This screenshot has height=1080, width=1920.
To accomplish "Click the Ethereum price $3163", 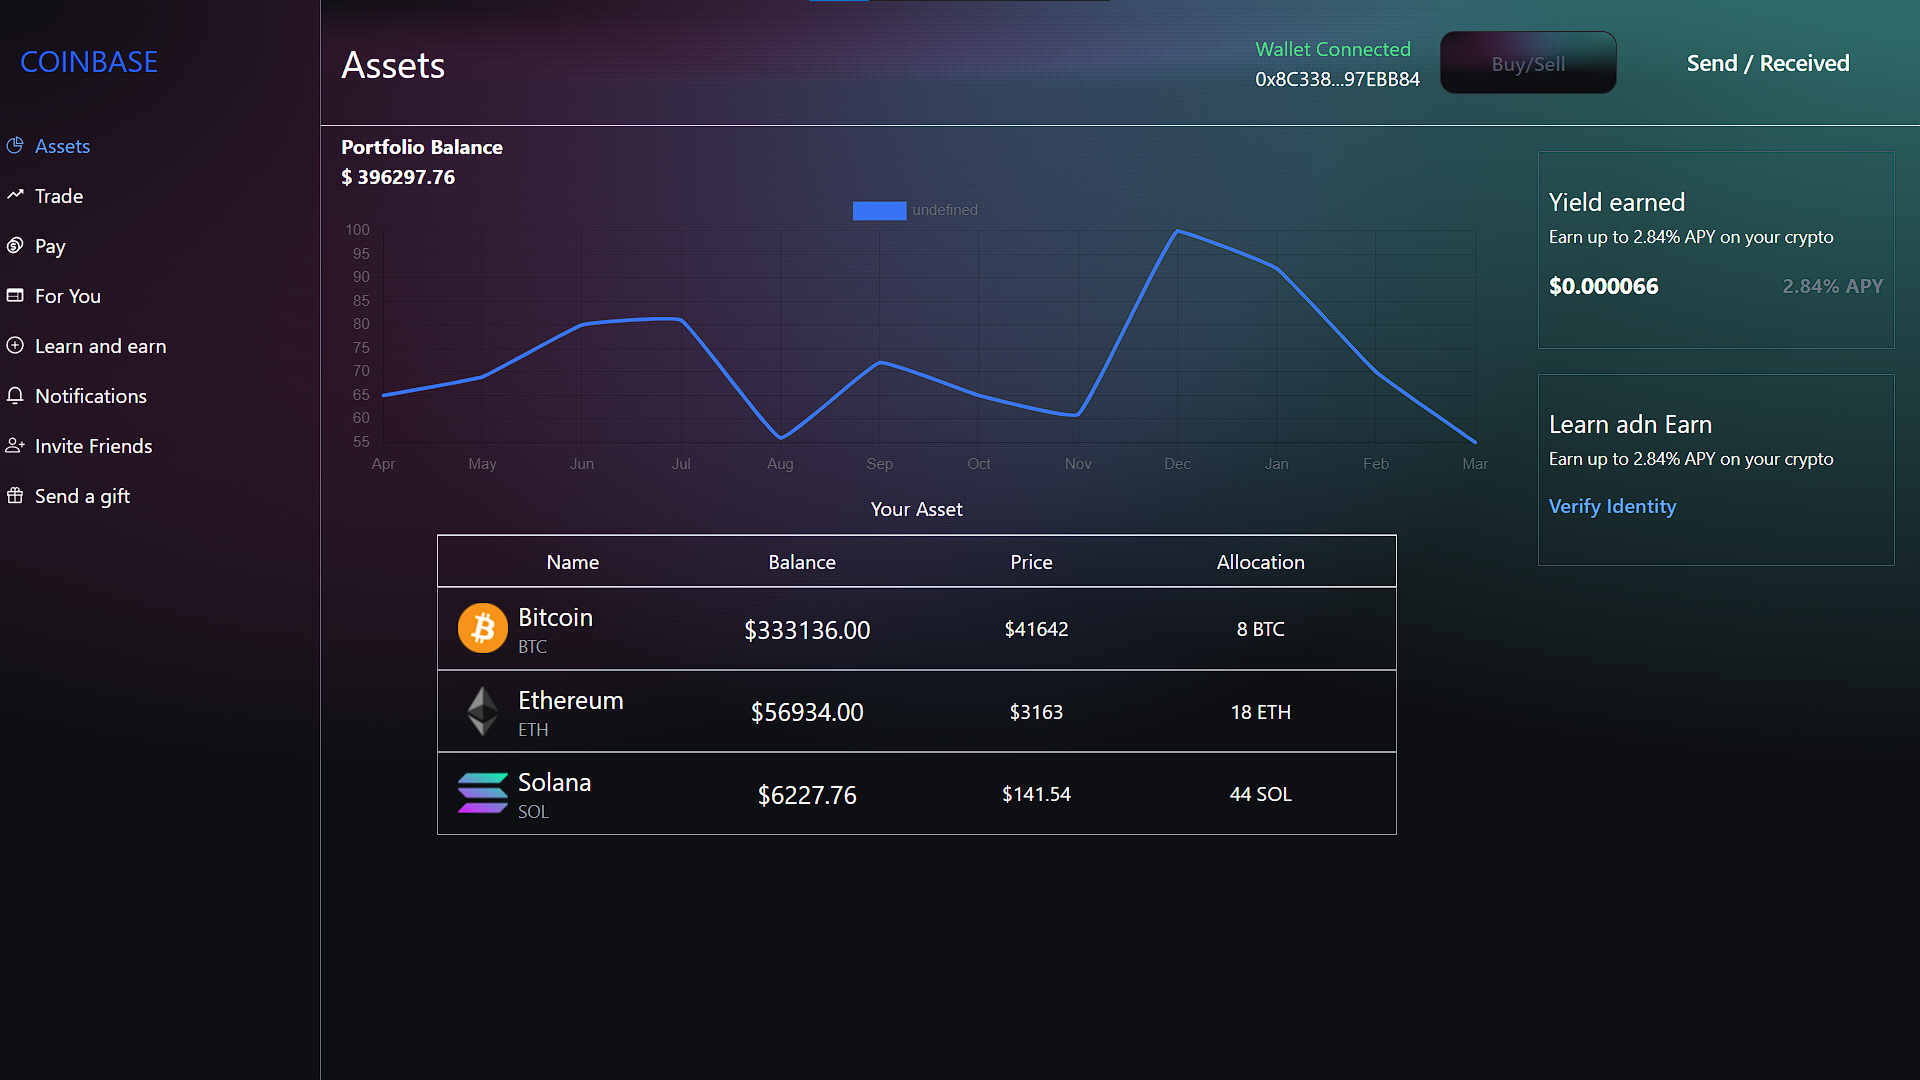I will (1036, 712).
